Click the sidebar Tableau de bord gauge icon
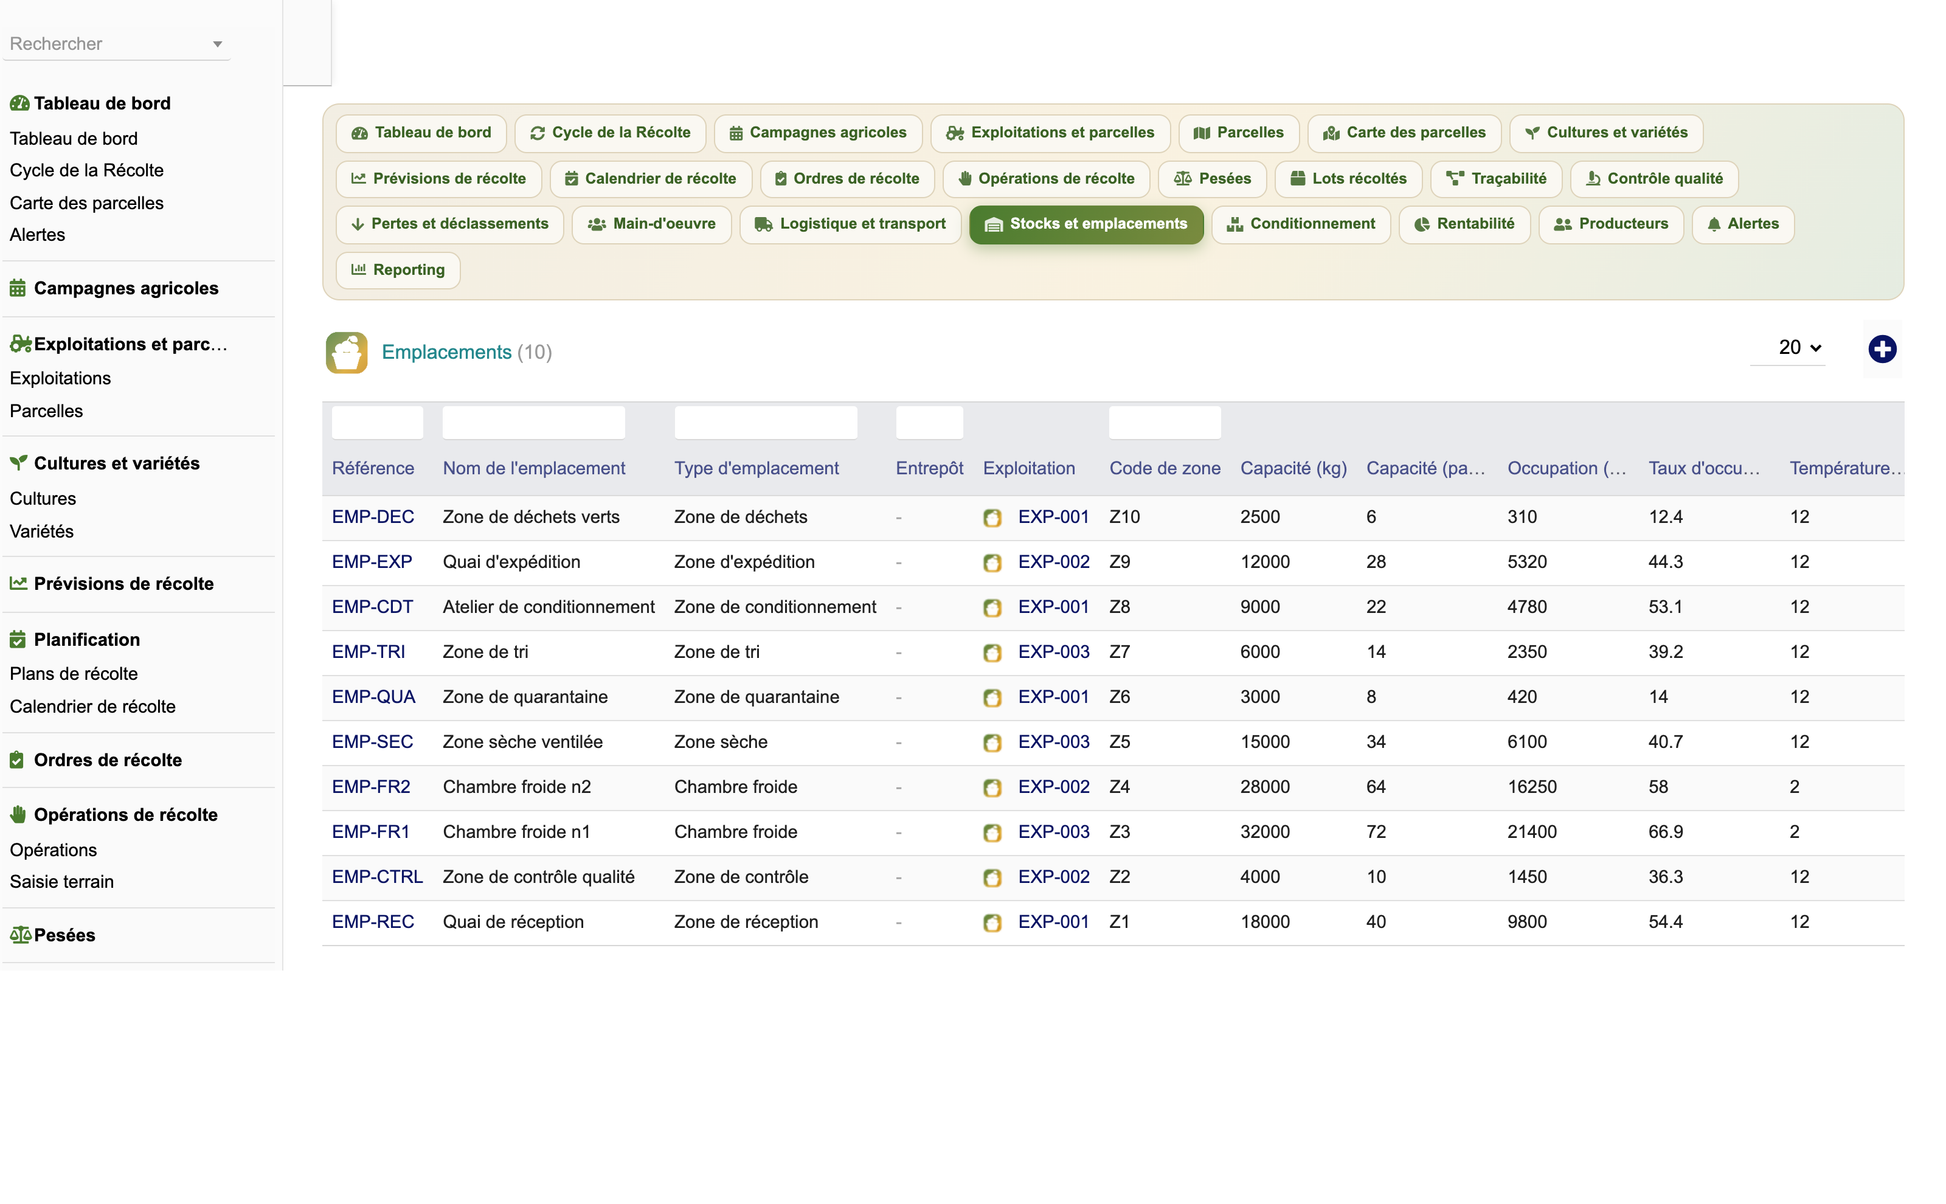The width and height of the screenshot is (1946, 1204). 19,103
